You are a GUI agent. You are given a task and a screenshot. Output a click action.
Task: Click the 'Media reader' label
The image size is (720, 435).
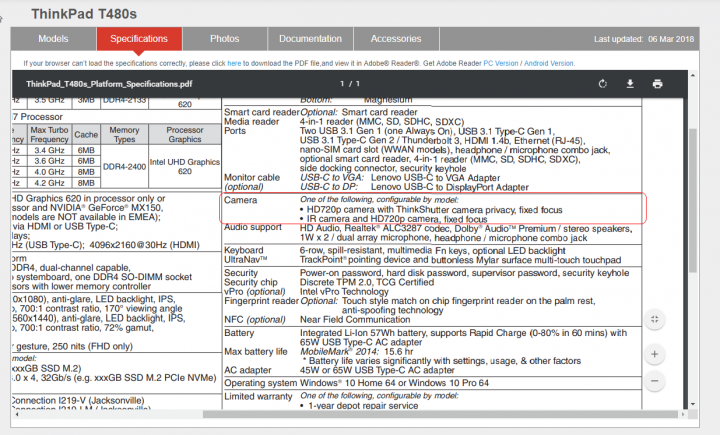click(x=252, y=122)
